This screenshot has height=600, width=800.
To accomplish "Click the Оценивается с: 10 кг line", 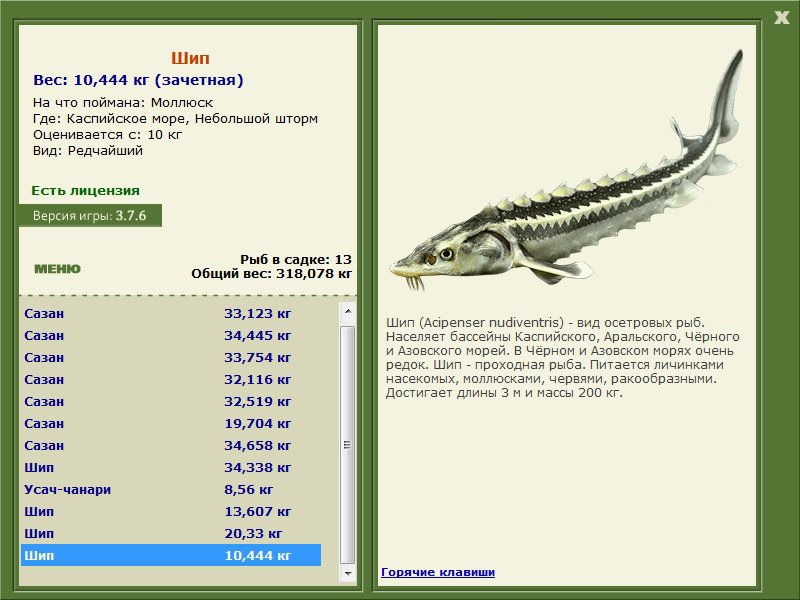I will [107, 135].
